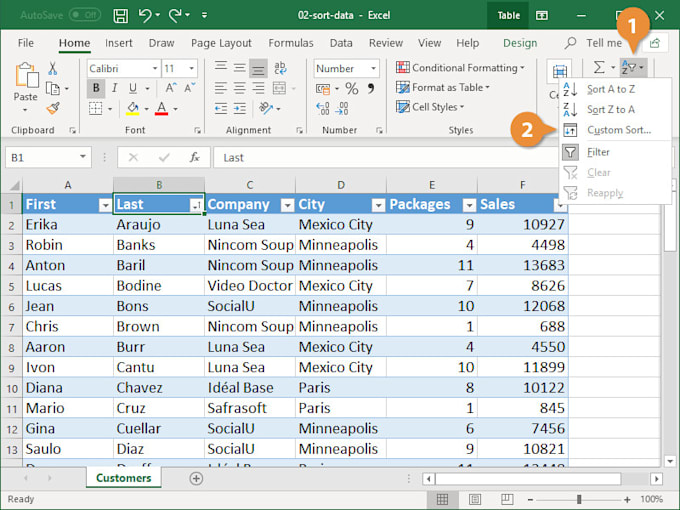Click Increase Decimal icon

pyautogui.click(x=323, y=108)
